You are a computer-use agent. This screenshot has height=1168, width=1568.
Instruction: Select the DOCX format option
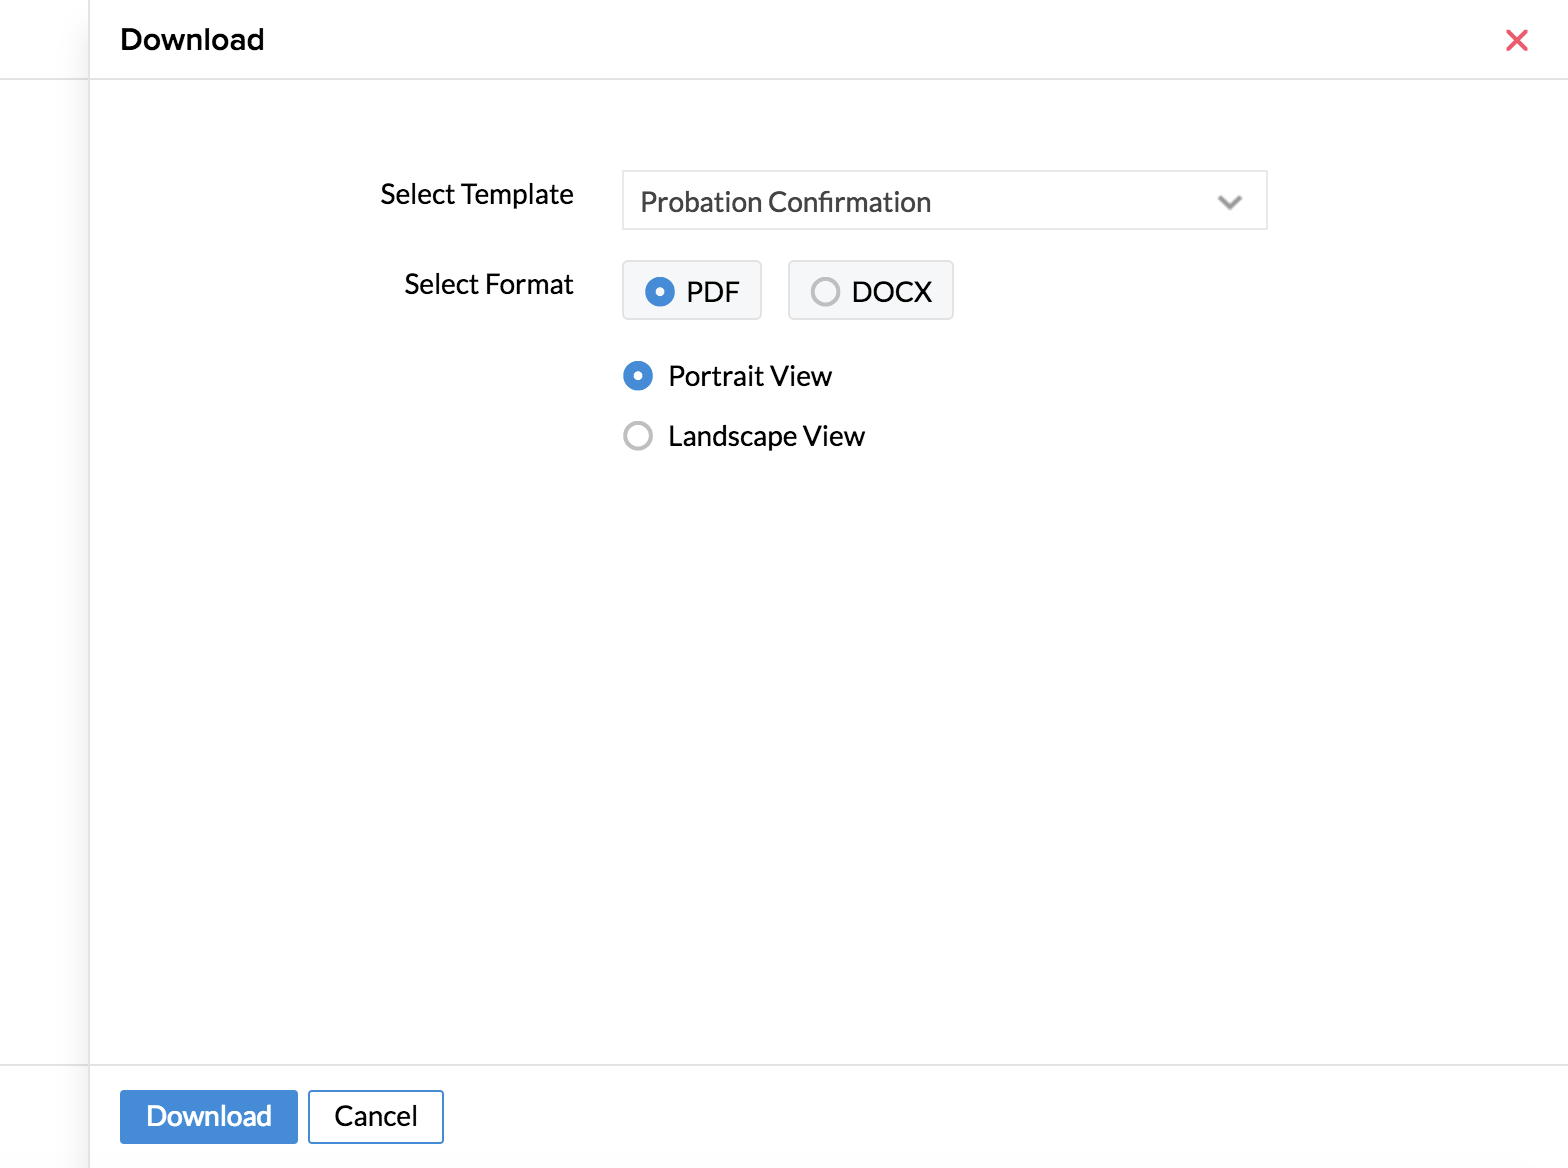coord(870,291)
